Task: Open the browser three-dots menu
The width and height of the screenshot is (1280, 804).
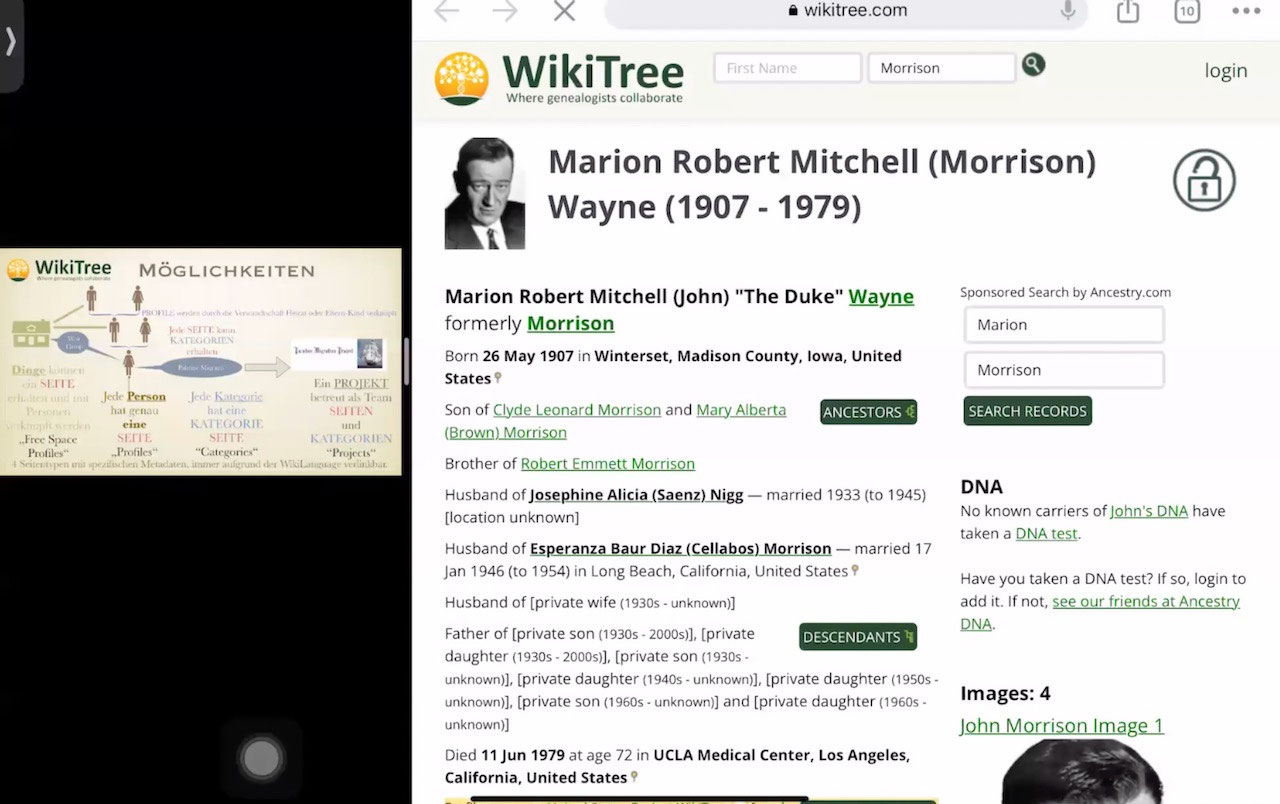Action: [x=1246, y=11]
